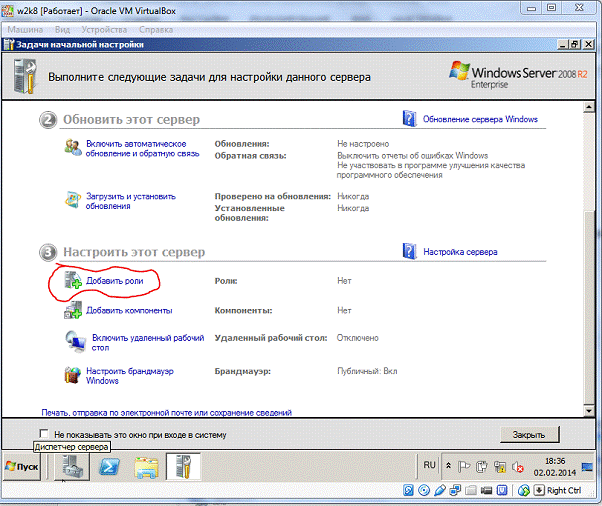
Task: Open 'Загрузить и установить обновления' link
Action: pos(131,201)
